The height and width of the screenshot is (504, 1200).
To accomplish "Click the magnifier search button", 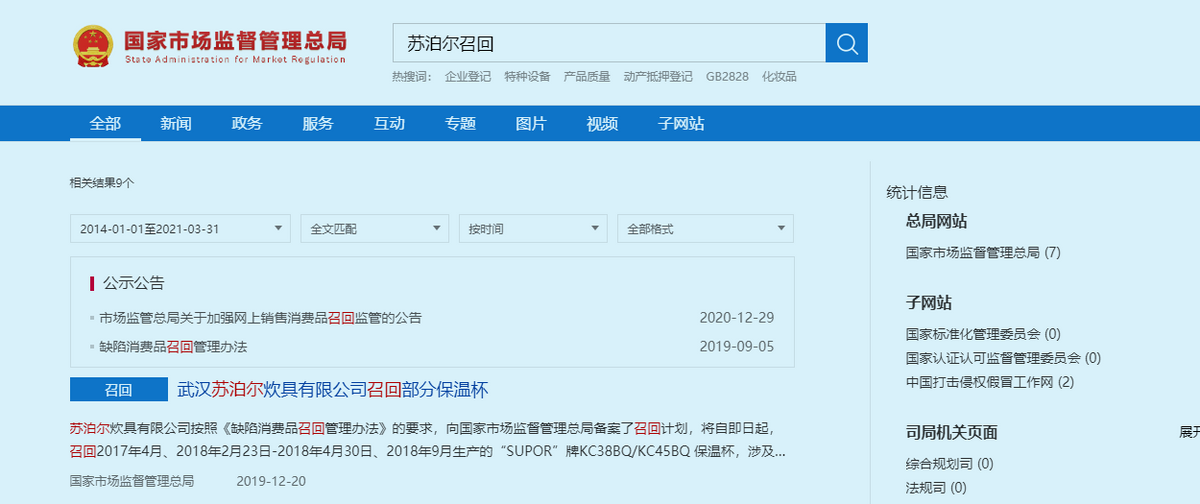I will pyautogui.click(x=846, y=43).
